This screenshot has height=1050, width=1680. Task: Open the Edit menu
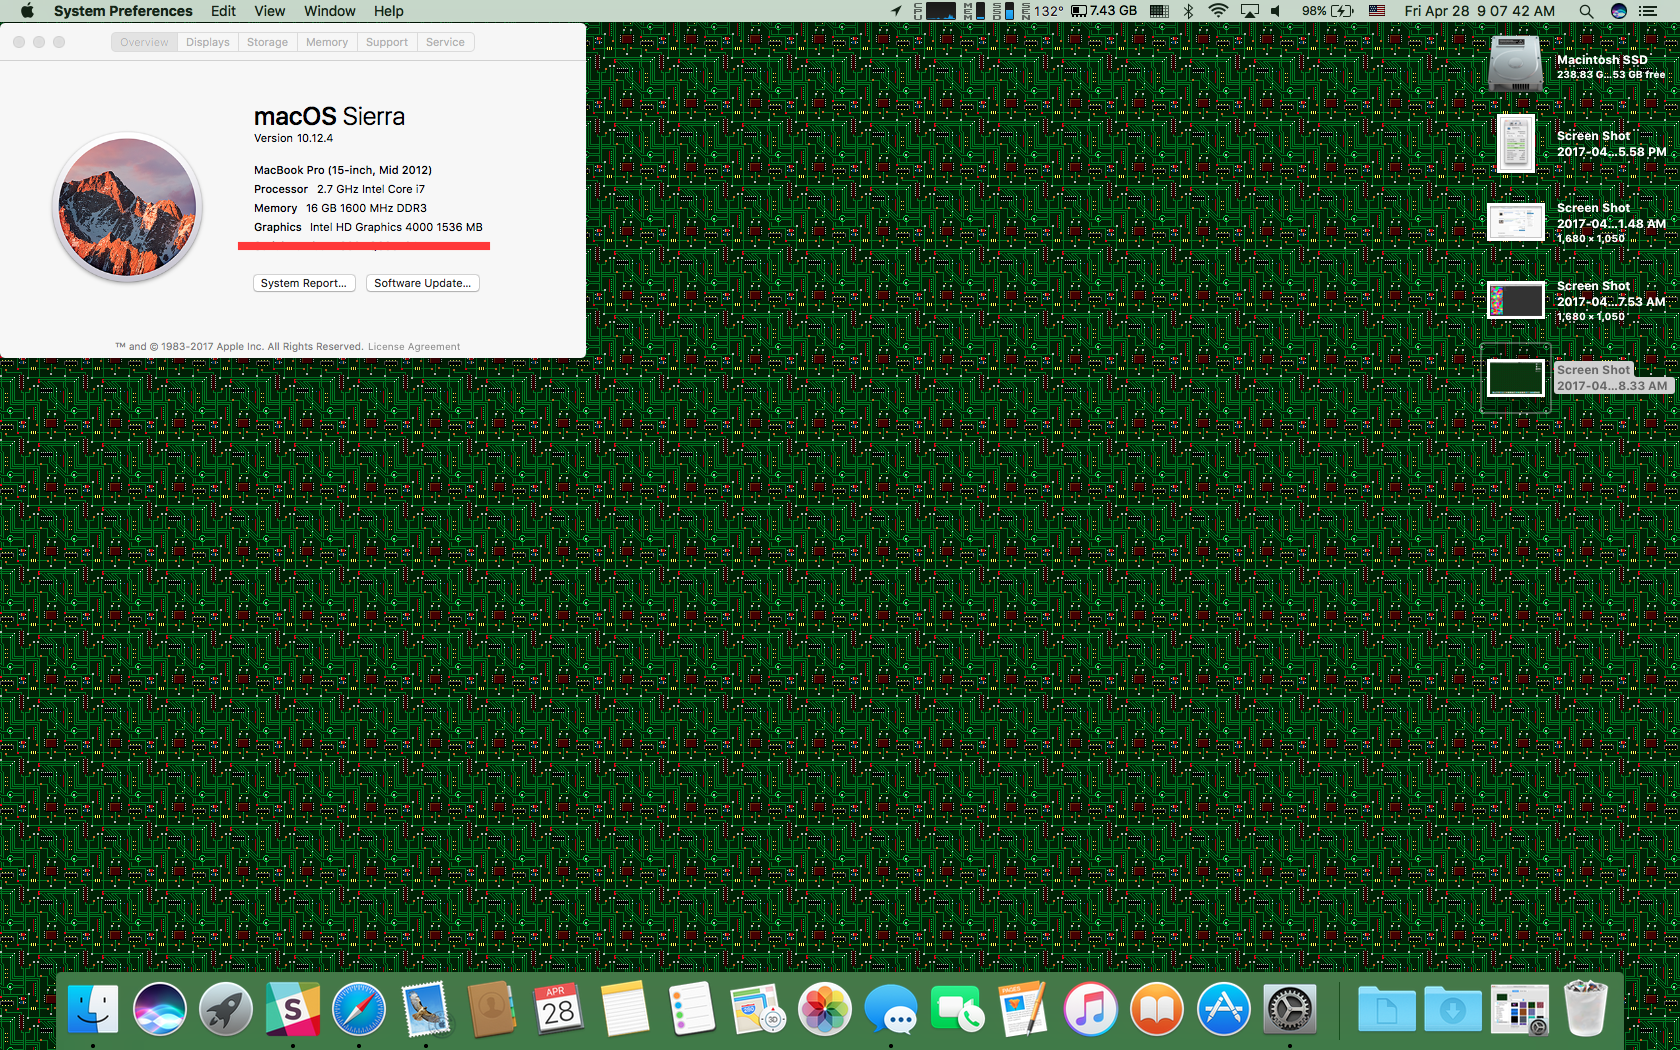point(223,11)
